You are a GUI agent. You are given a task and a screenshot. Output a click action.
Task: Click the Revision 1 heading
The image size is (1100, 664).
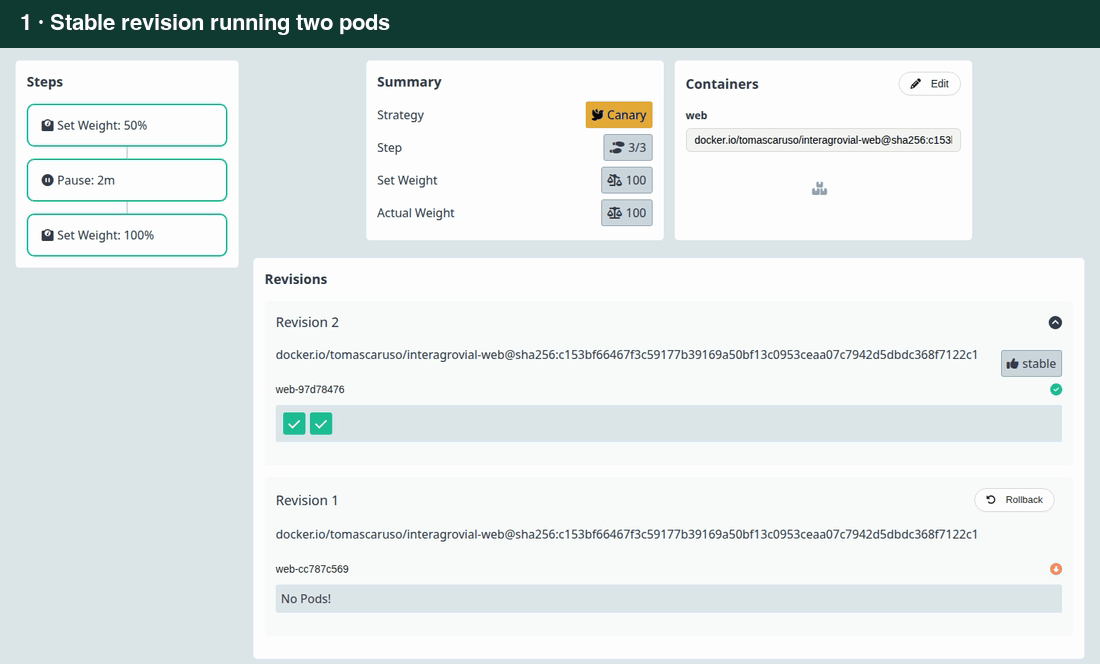[x=307, y=501]
